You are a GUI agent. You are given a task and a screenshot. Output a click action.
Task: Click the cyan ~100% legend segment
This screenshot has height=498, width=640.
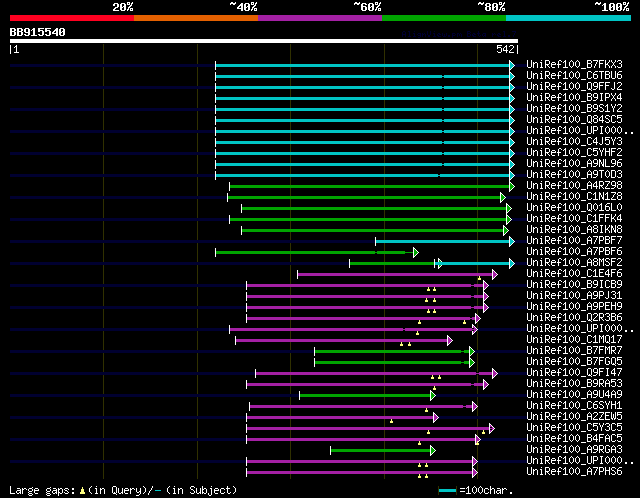pos(568,18)
